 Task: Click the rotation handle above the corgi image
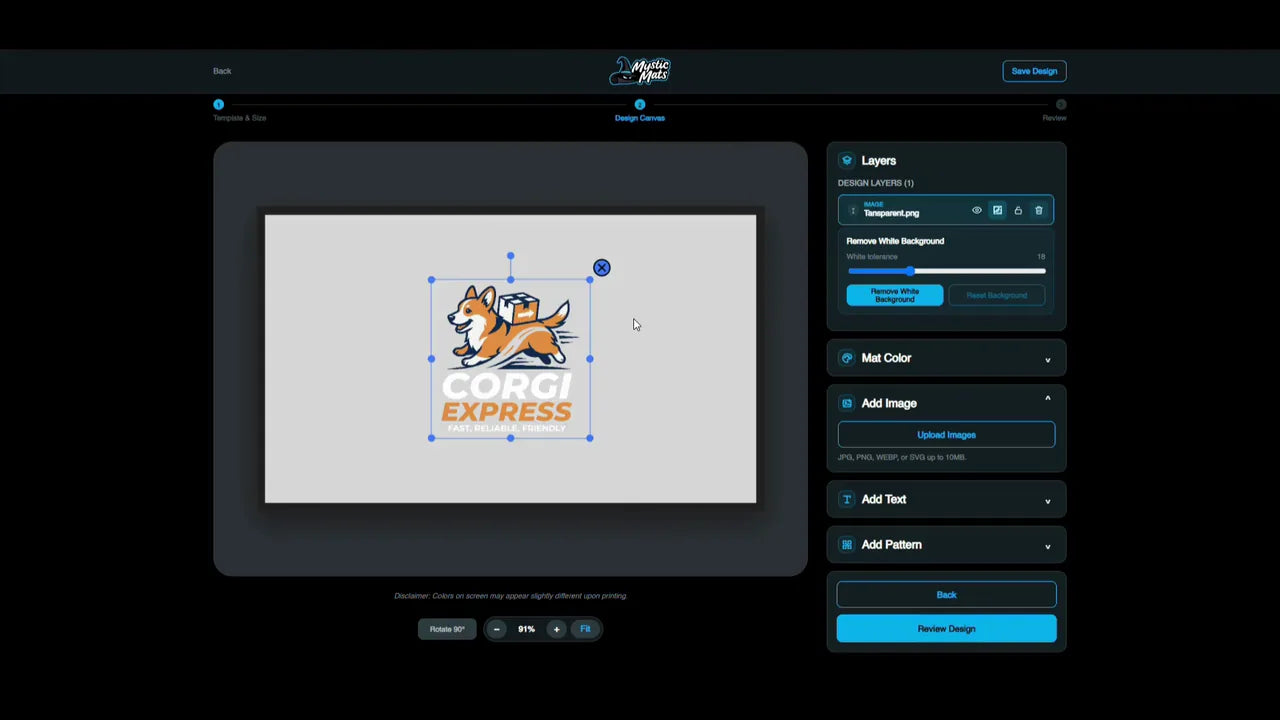511,256
